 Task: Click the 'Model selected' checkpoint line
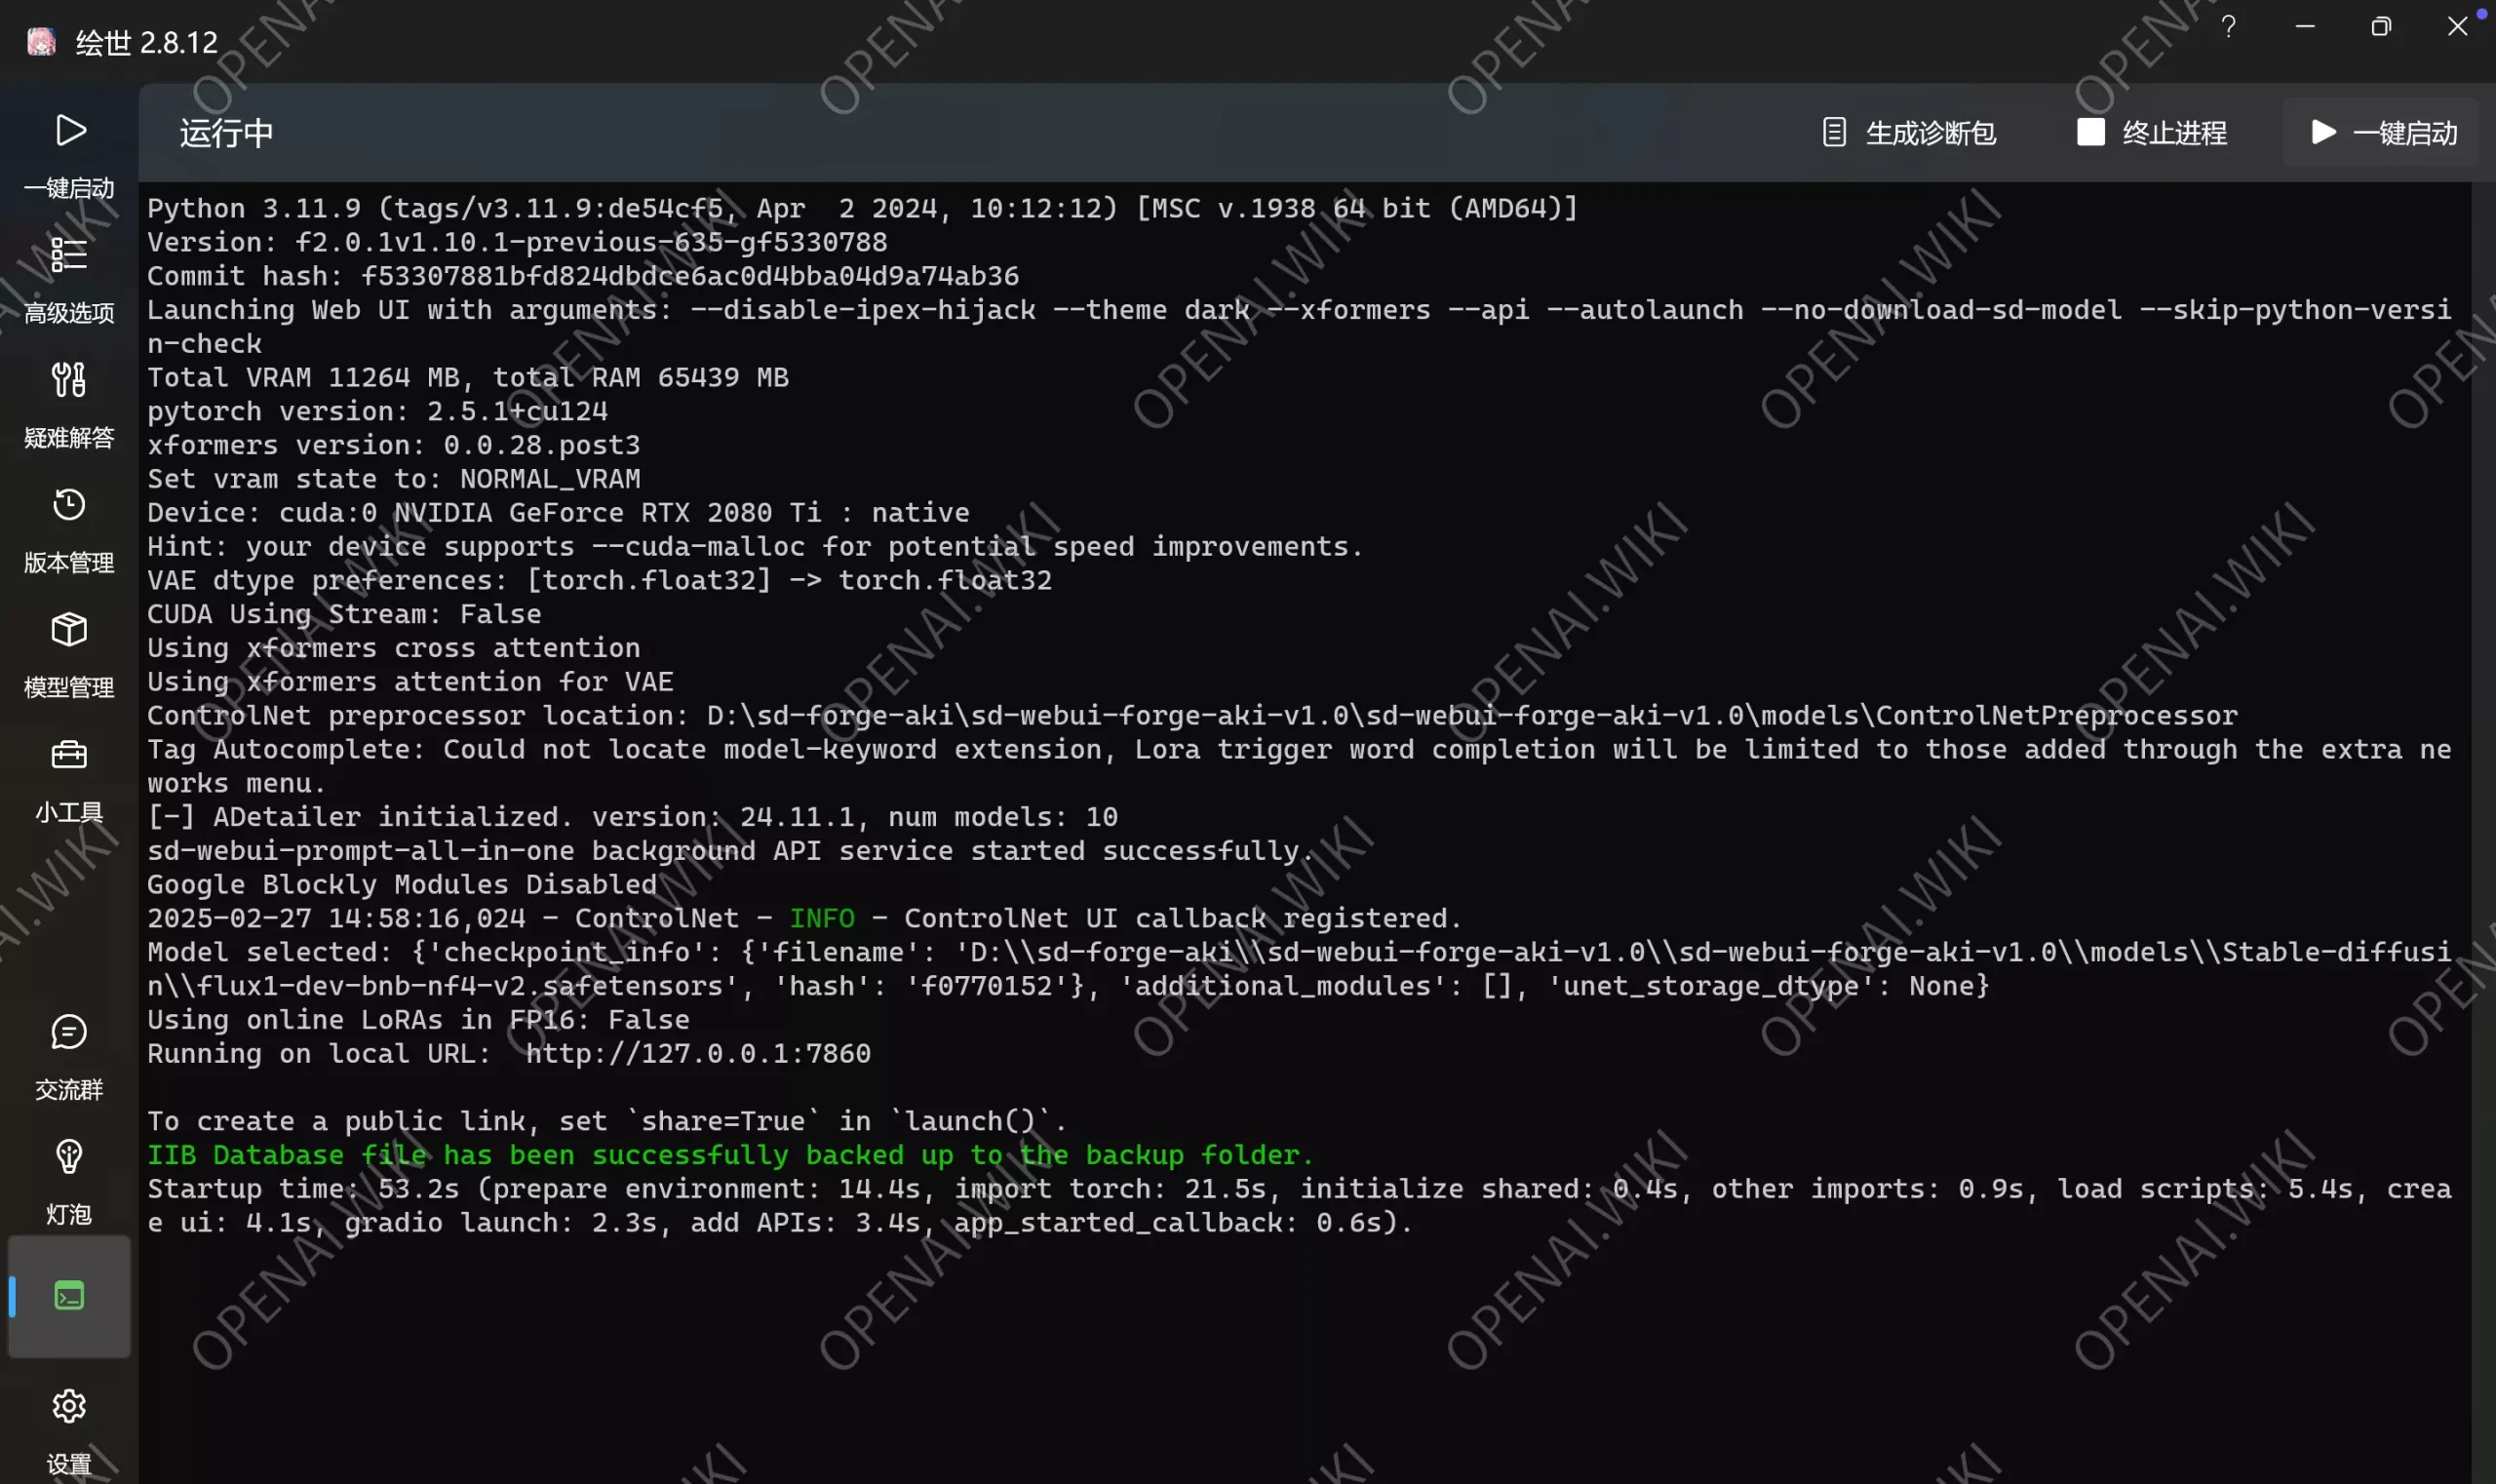tap(1299, 968)
